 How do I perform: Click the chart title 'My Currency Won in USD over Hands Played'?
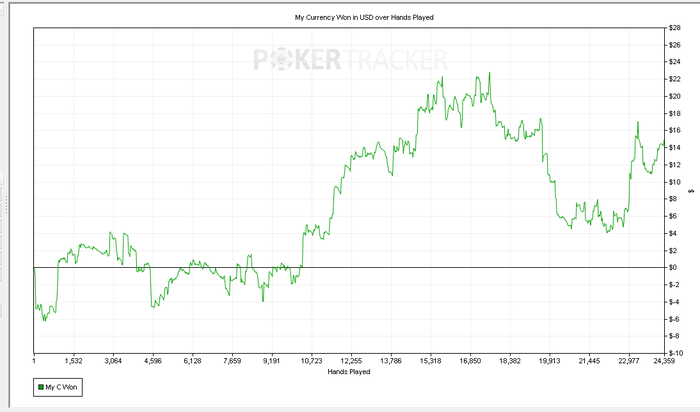pyautogui.click(x=364, y=17)
